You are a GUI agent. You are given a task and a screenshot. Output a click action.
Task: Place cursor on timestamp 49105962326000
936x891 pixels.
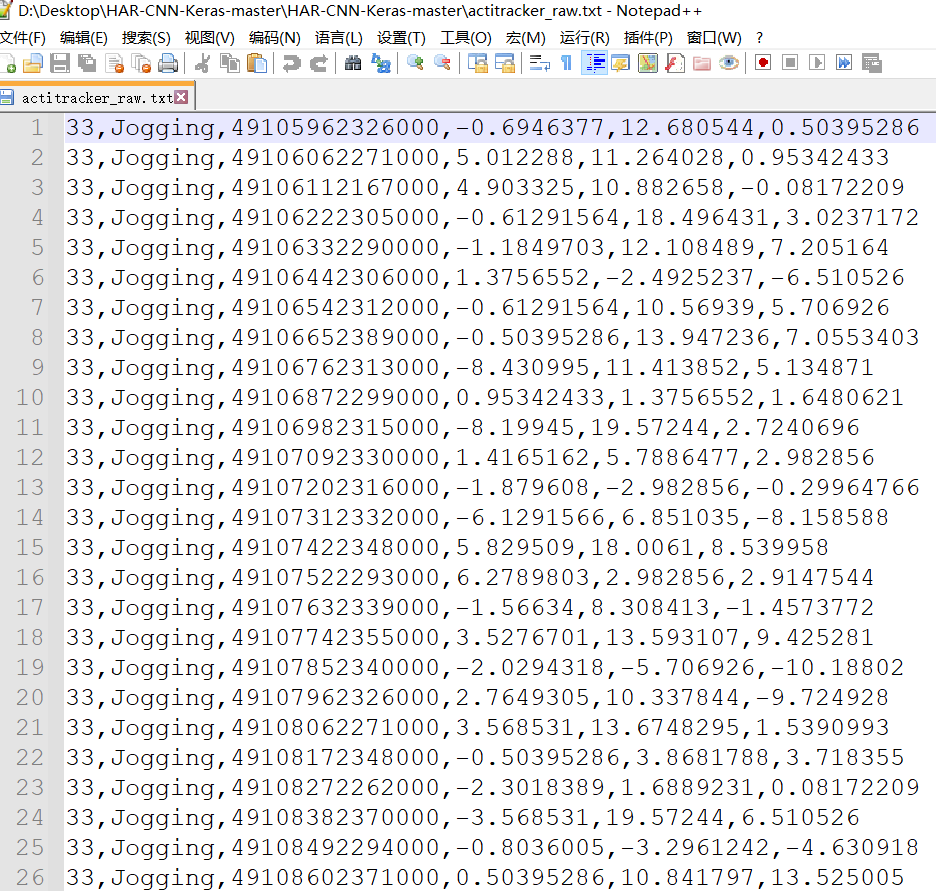[335, 127]
